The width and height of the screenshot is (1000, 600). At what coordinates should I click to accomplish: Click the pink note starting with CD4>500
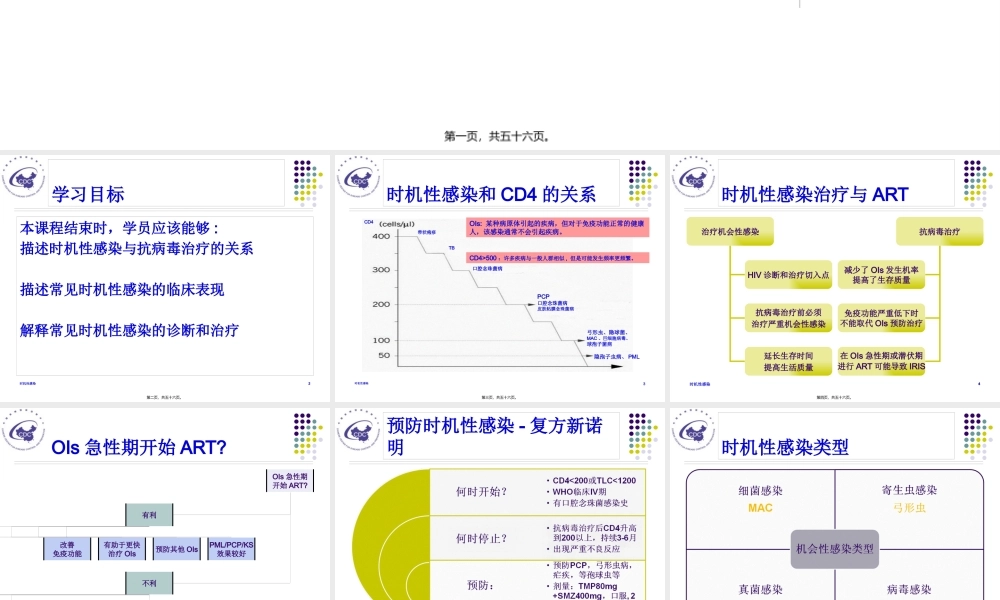557,258
